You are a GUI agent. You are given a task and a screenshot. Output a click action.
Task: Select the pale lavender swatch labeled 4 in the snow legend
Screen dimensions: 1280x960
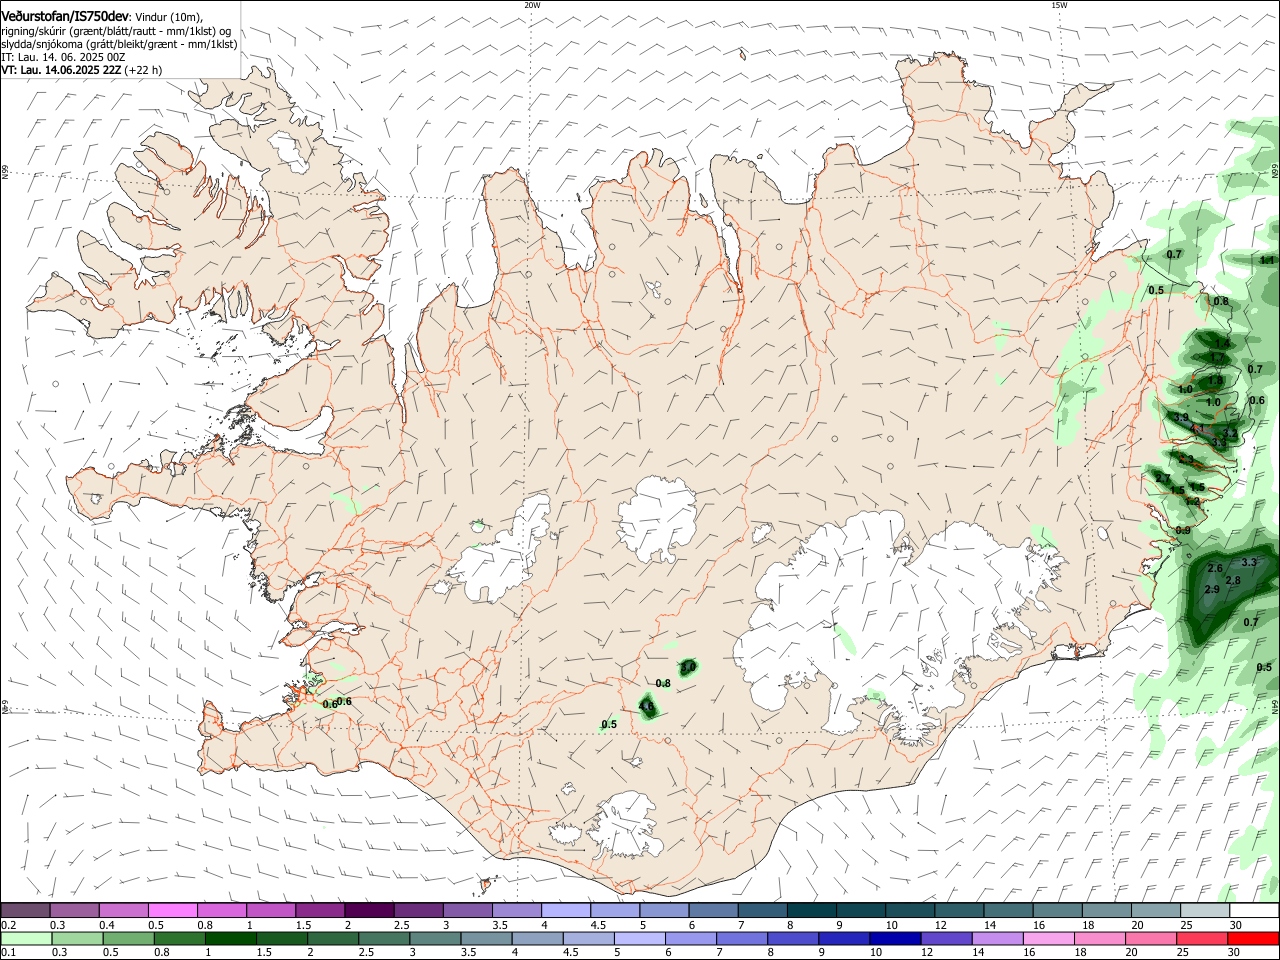[x=564, y=911]
